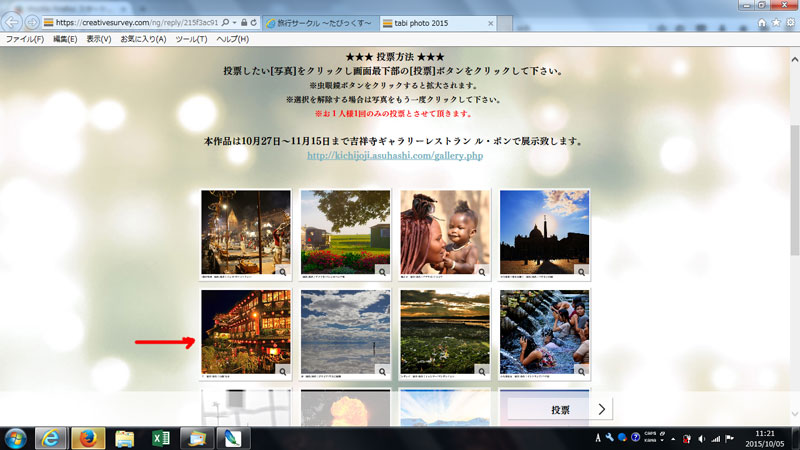Switch to the tabi photo 2015 tab
The image size is (800, 450).
coord(438,23)
